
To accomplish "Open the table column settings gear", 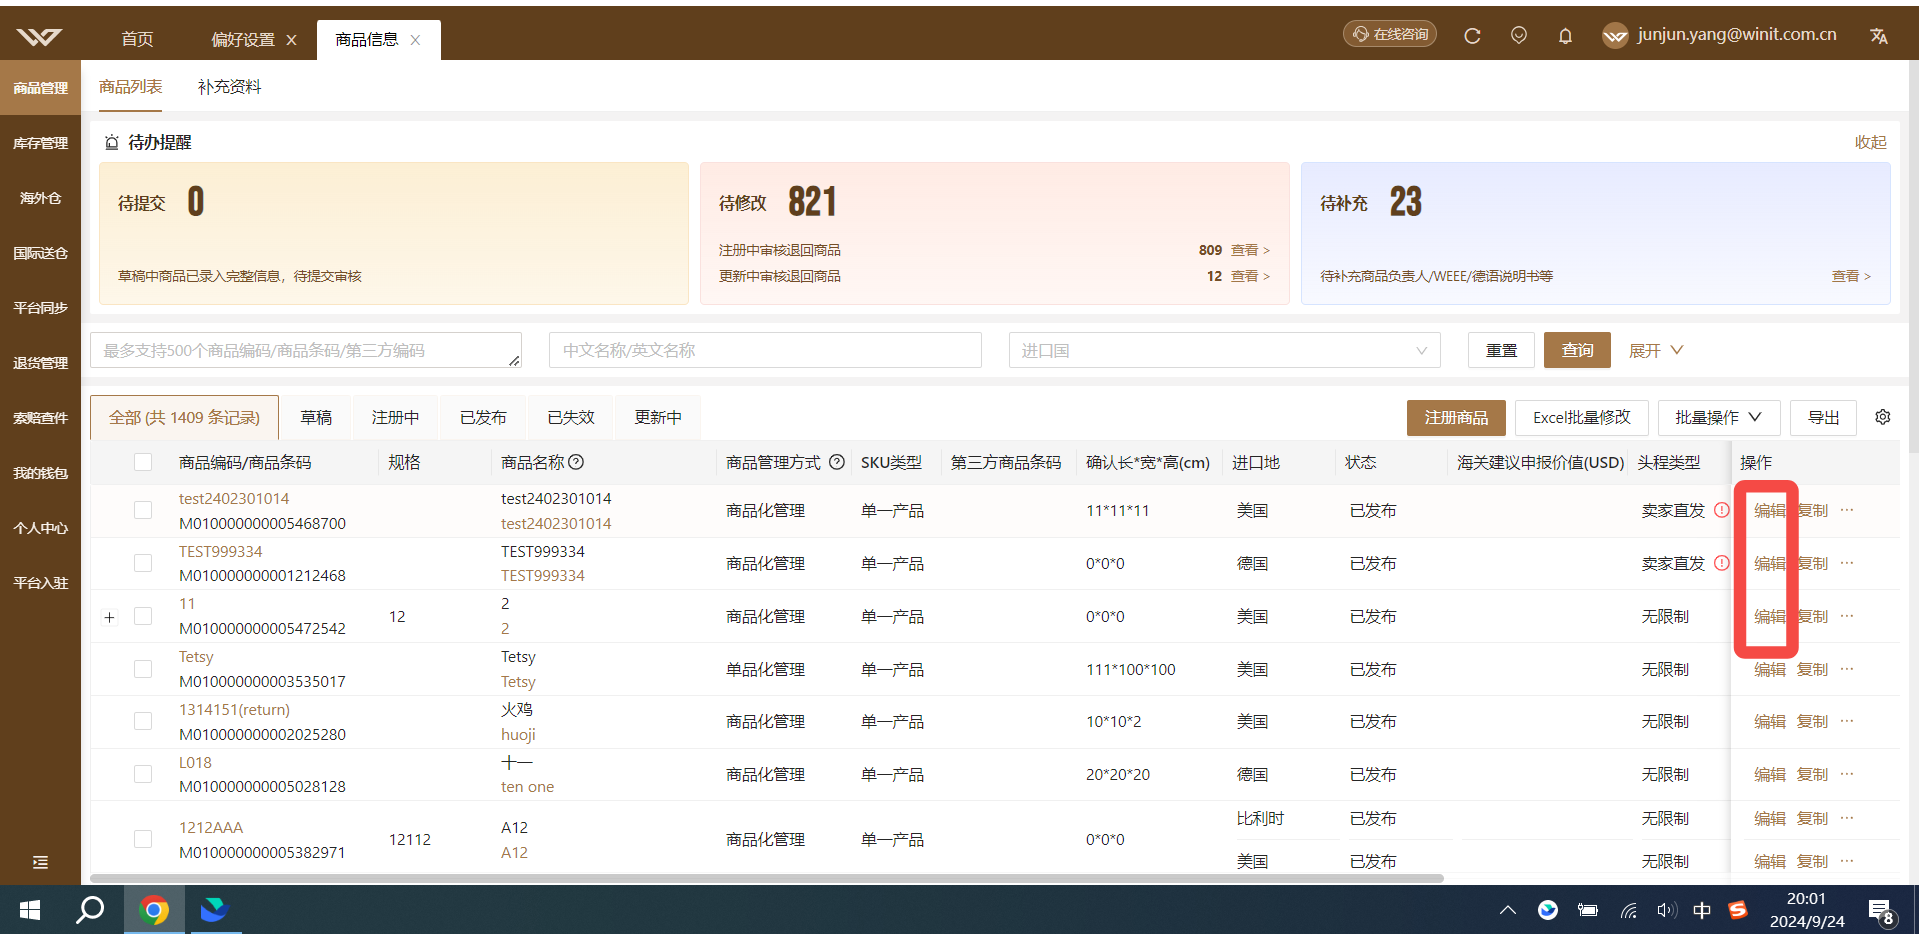I will 1883,417.
